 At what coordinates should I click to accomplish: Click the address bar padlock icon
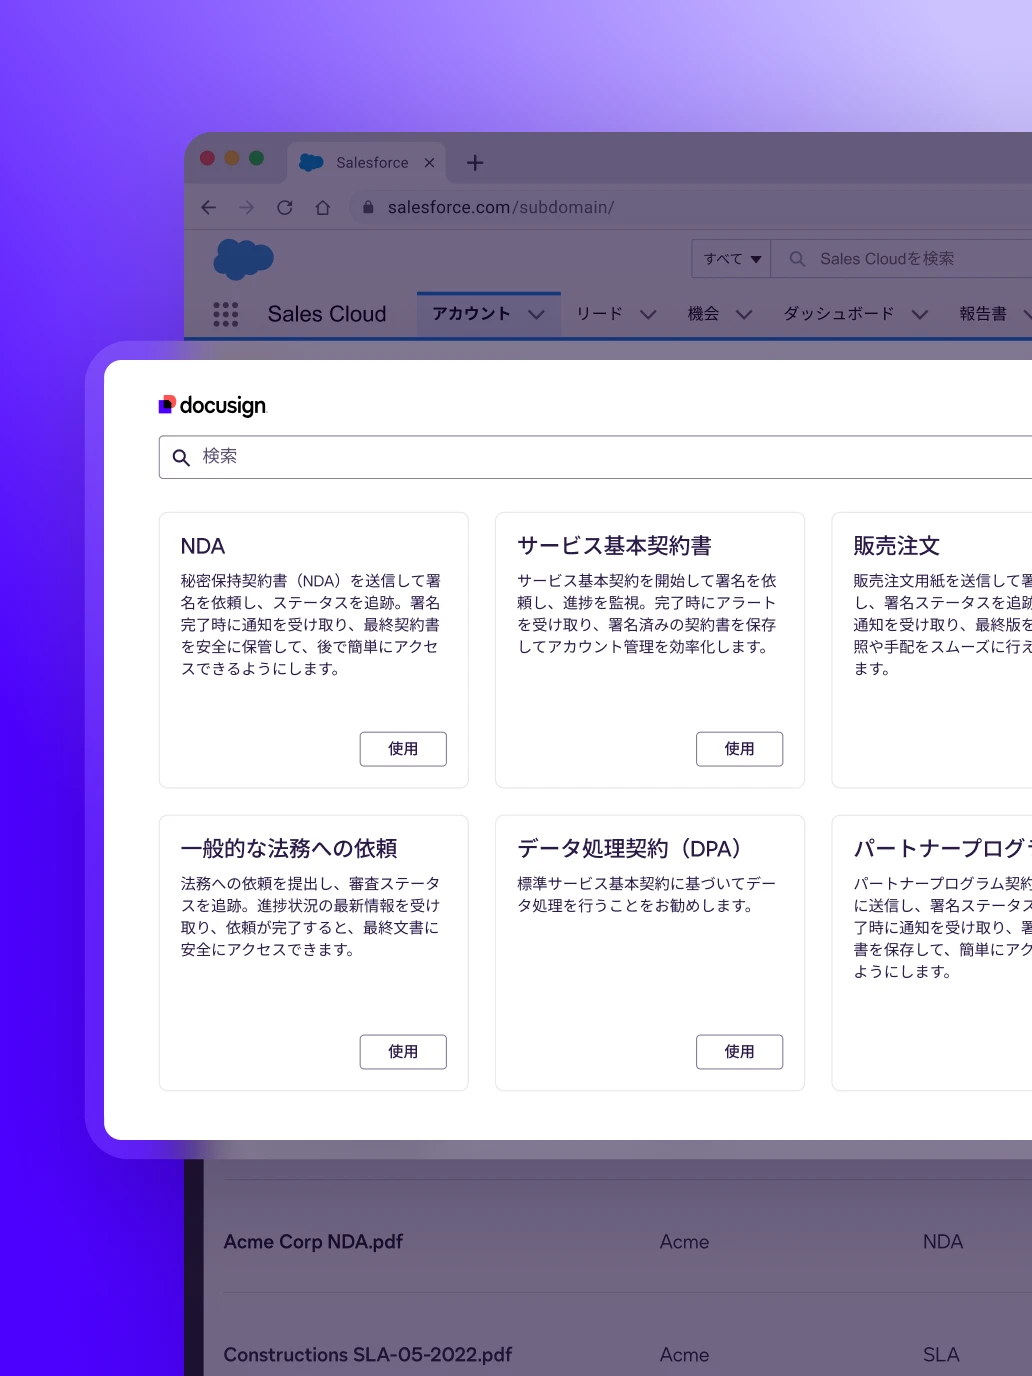pos(368,207)
